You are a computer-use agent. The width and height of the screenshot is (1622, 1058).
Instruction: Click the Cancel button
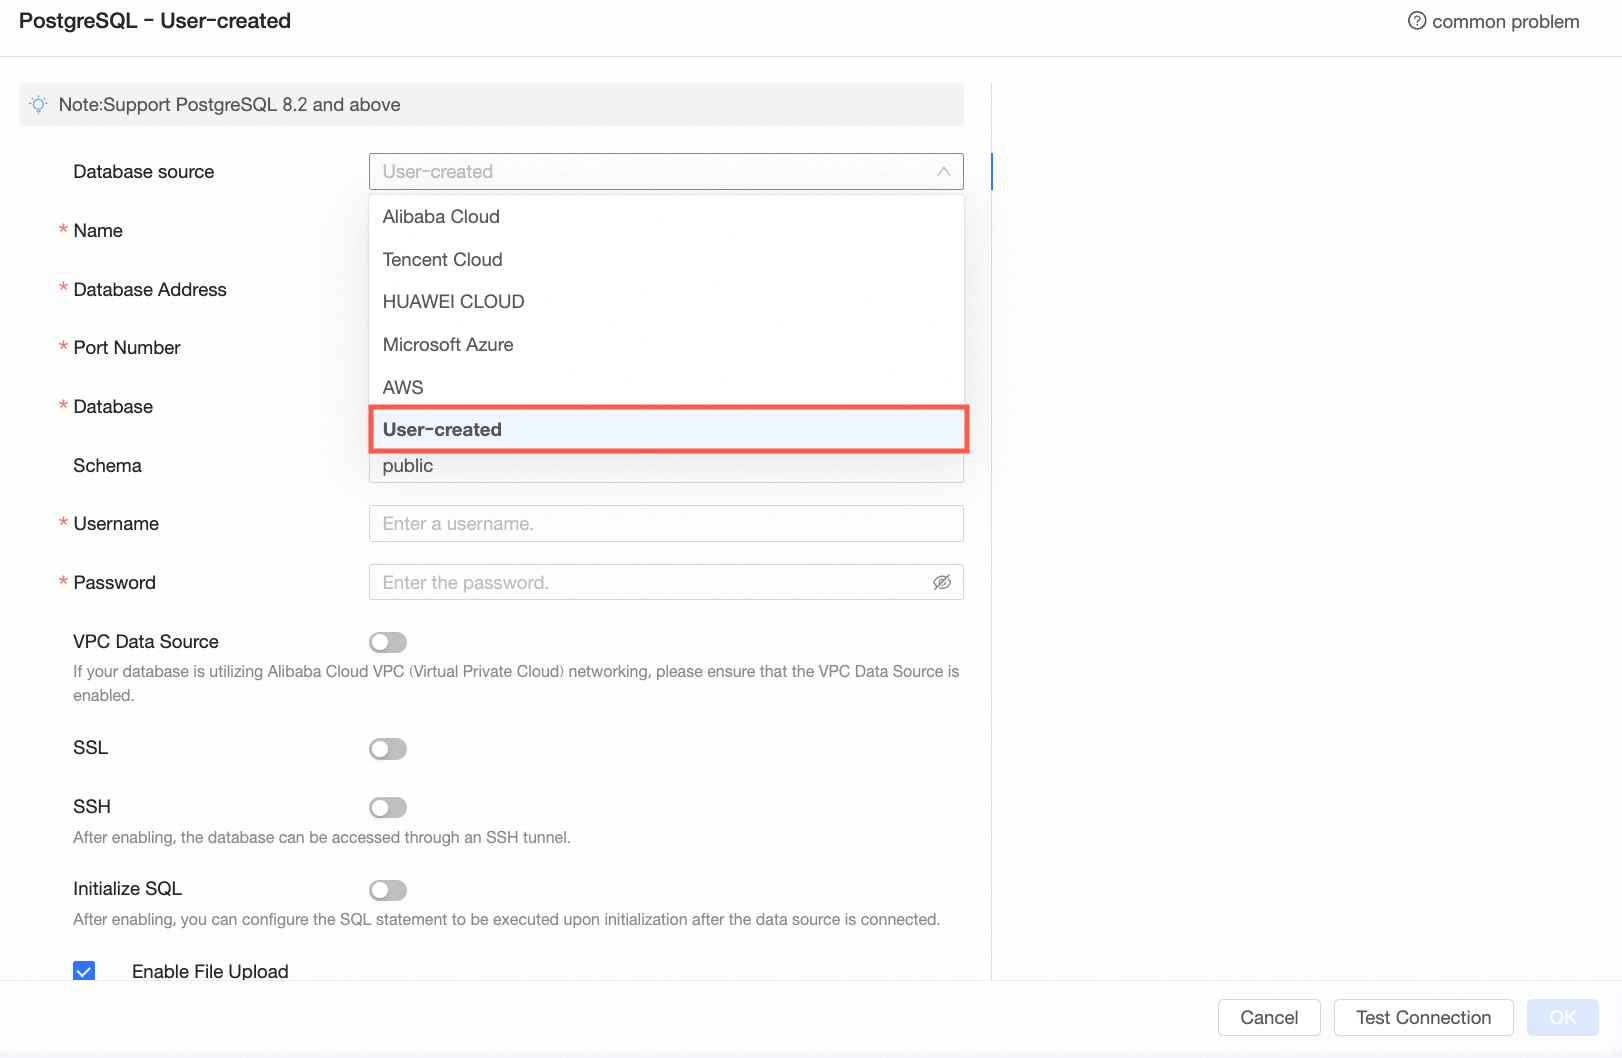point(1268,1018)
